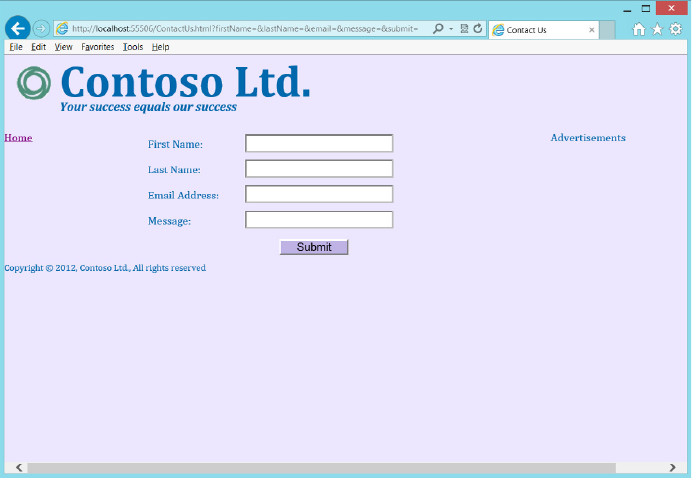The width and height of the screenshot is (692, 478).
Task: Click the Advertisements heading
Action: 588,138
